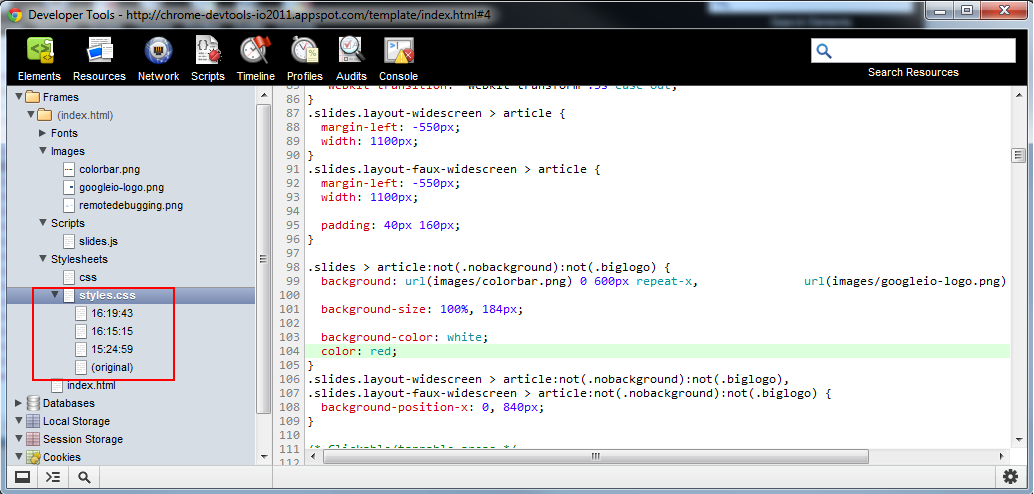Viewport: 1034px width, 494px height.
Task: Click the Local Storage grid icon
Action: (33, 421)
